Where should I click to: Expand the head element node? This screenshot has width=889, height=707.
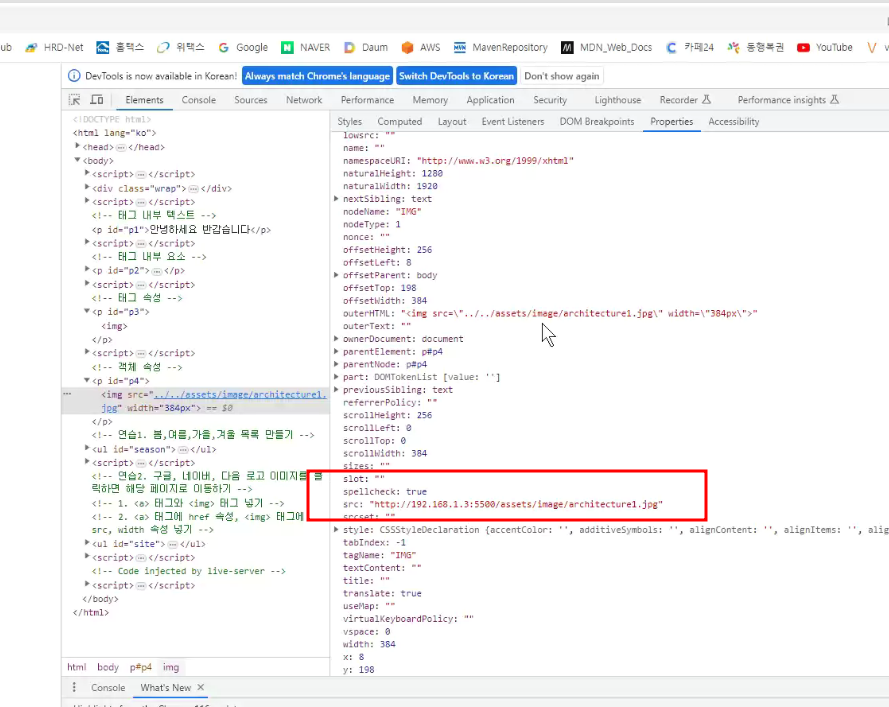click(x=78, y=146)
